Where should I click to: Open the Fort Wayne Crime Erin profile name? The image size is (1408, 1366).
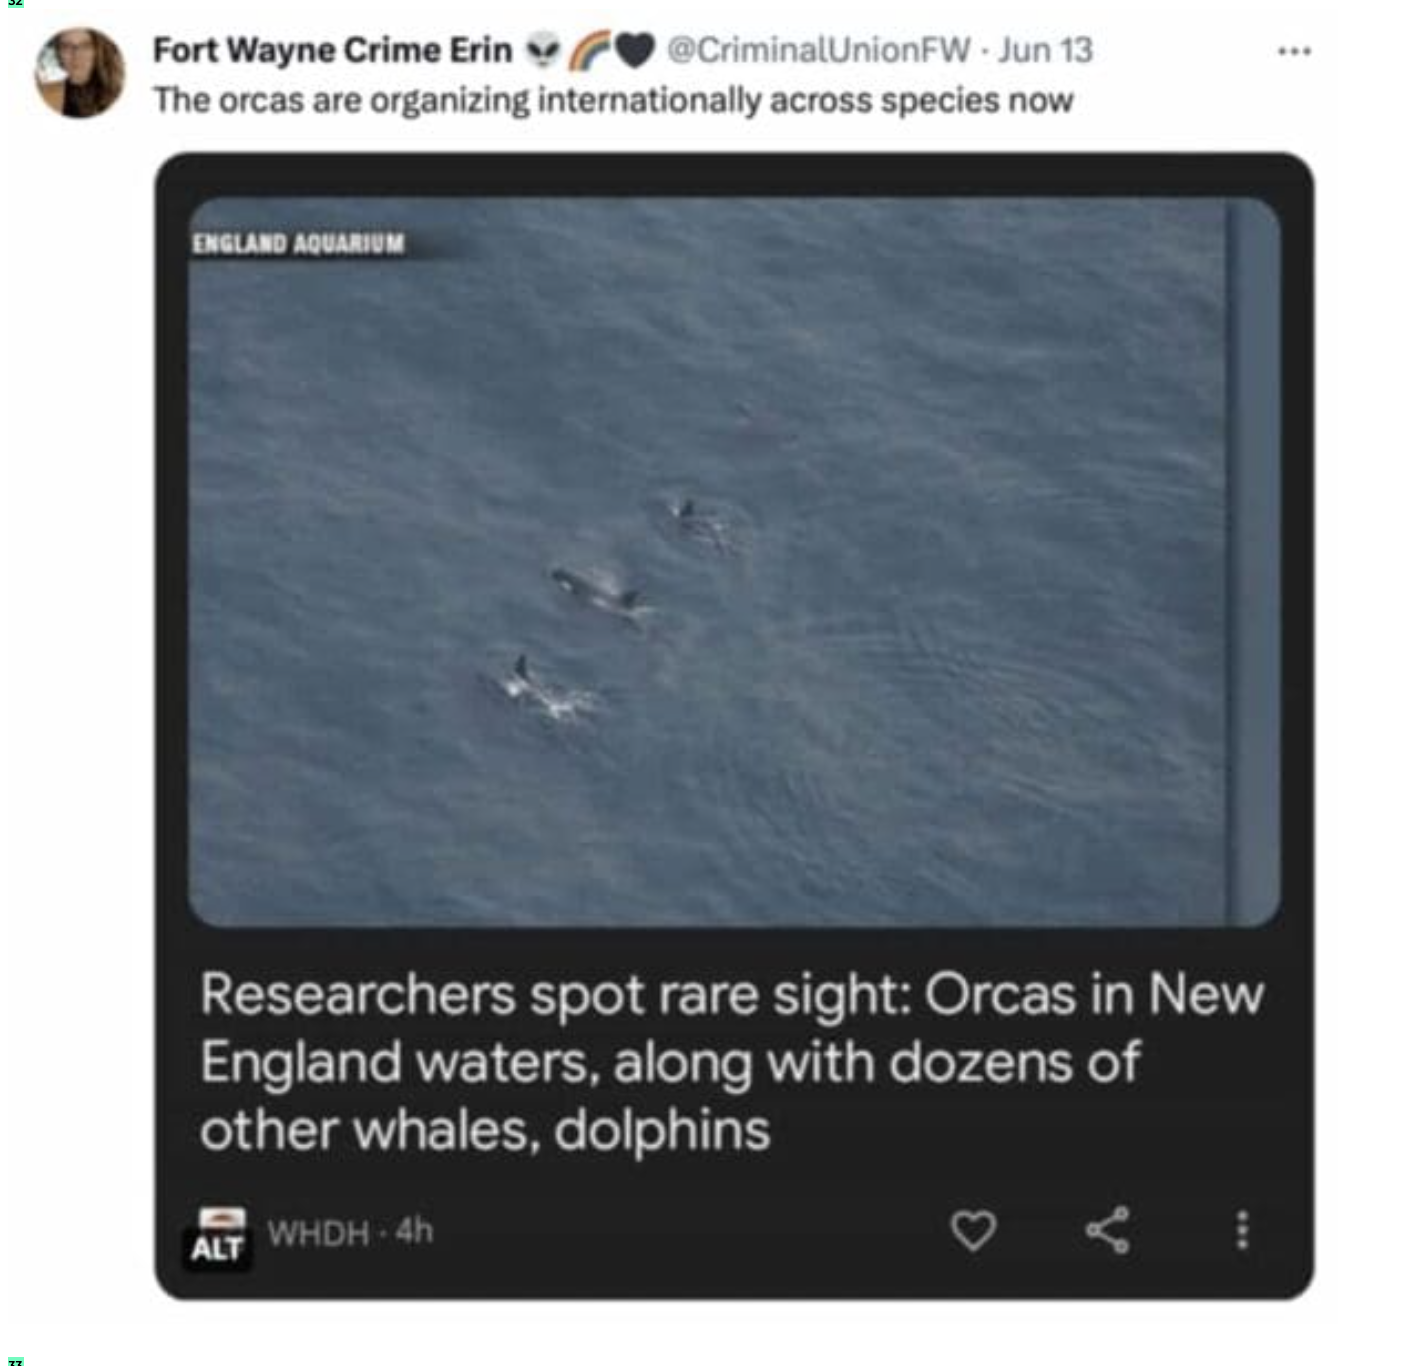click(x=332, y=50)
